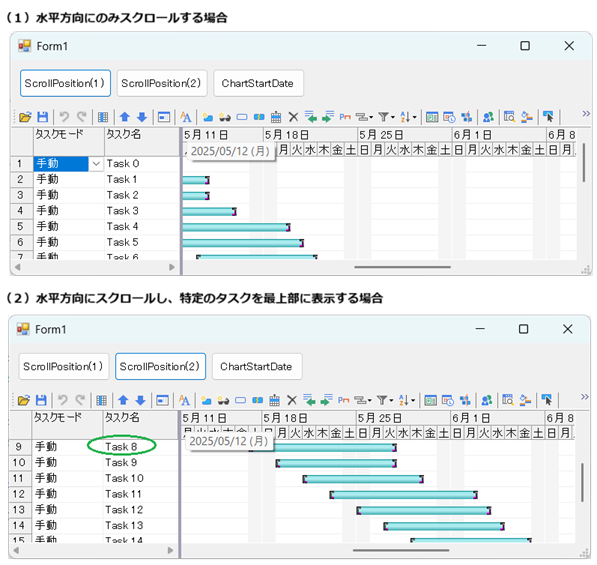This screenshot has height=565, width=597.
Task: Click the resources people icon in upper Form1 toolbar
Action: pos(488,117)
